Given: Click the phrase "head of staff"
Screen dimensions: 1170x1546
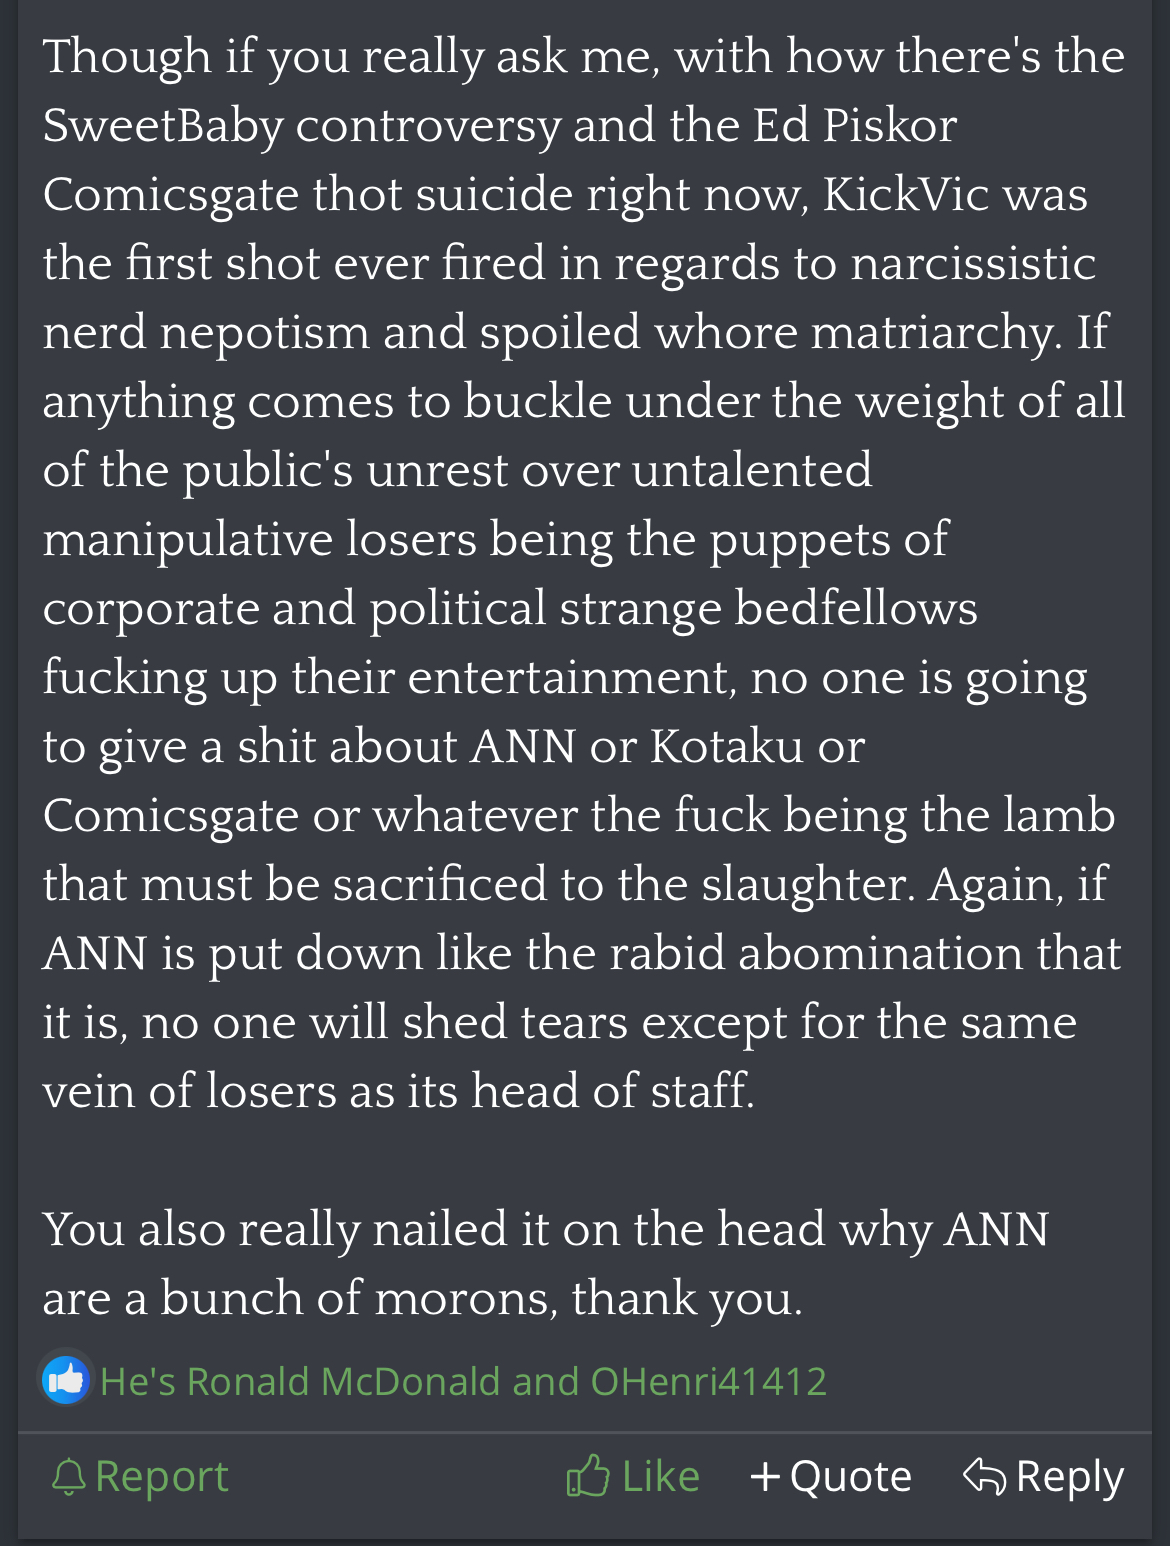Looking at the screenshot, I should coord(613,1091).
